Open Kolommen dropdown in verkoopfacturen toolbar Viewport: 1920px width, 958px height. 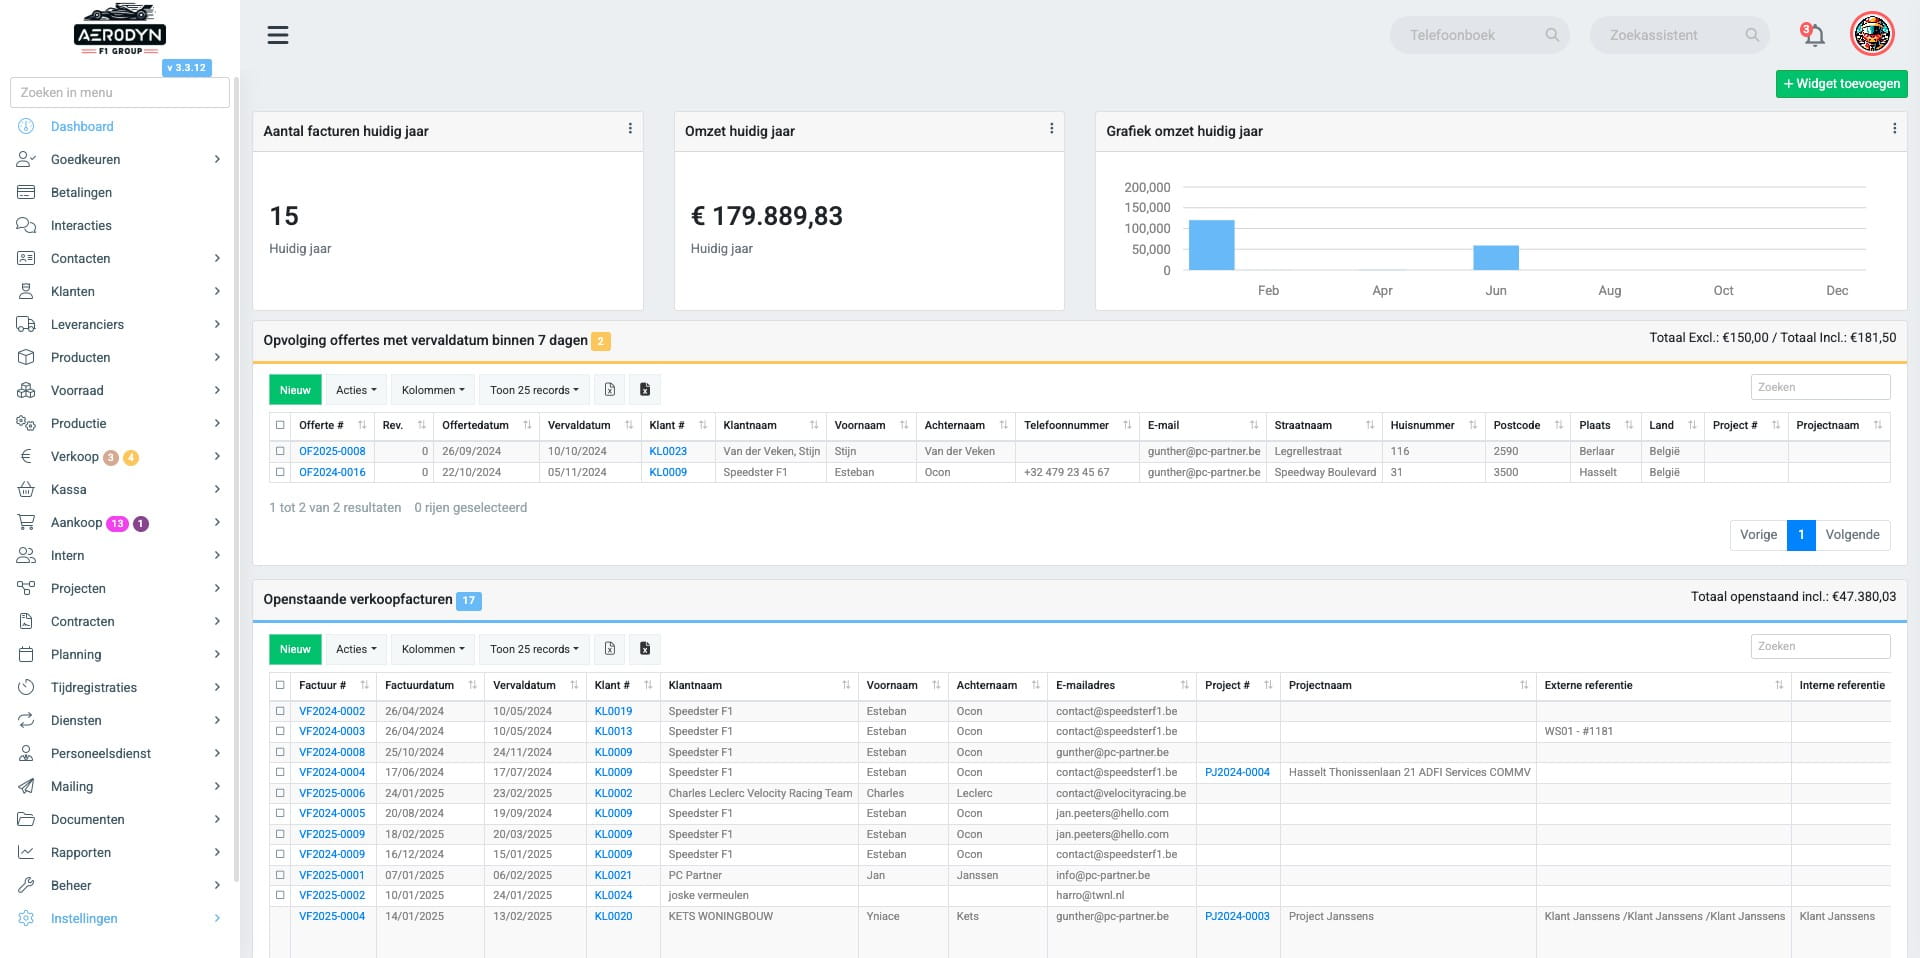[x=433, y=649]
